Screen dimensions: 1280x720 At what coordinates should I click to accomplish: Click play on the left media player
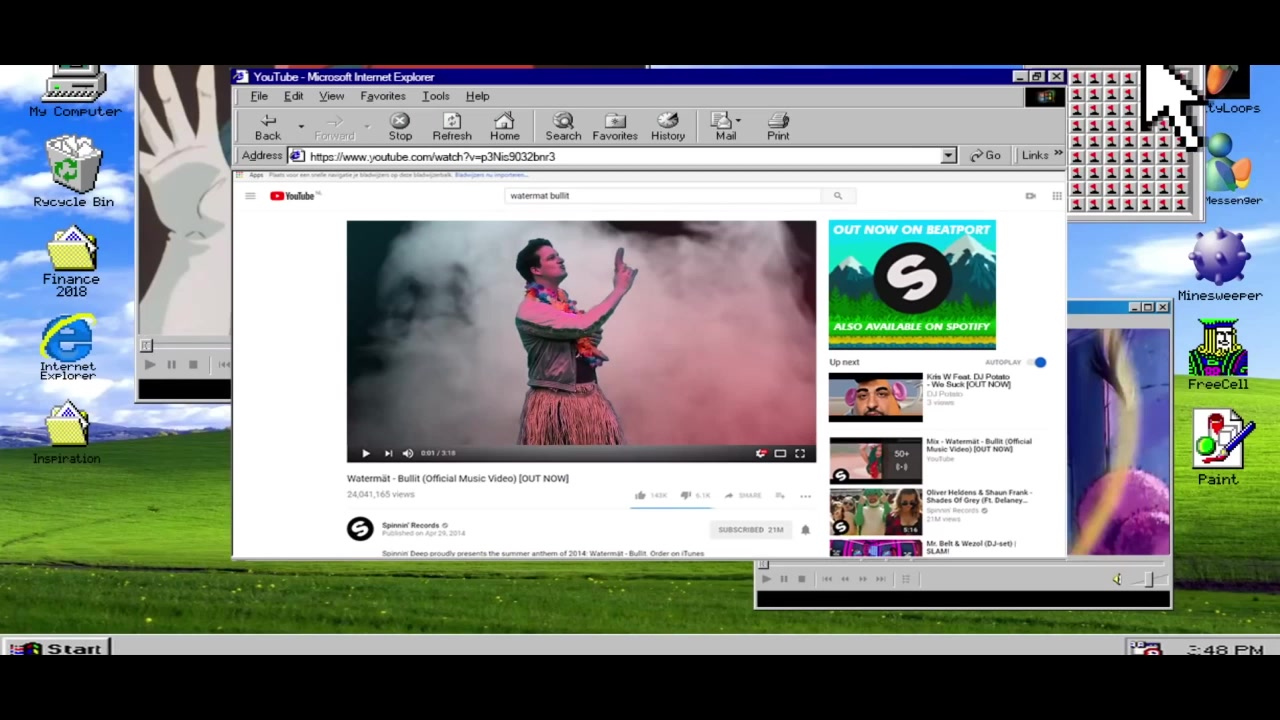coord(150,365)
